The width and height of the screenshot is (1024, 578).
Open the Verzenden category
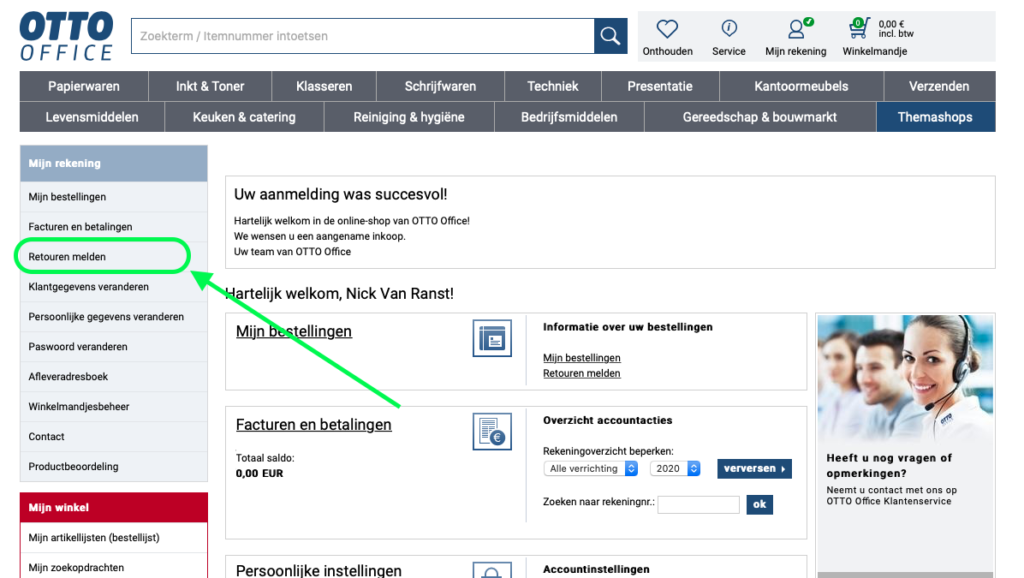point(939,86)
